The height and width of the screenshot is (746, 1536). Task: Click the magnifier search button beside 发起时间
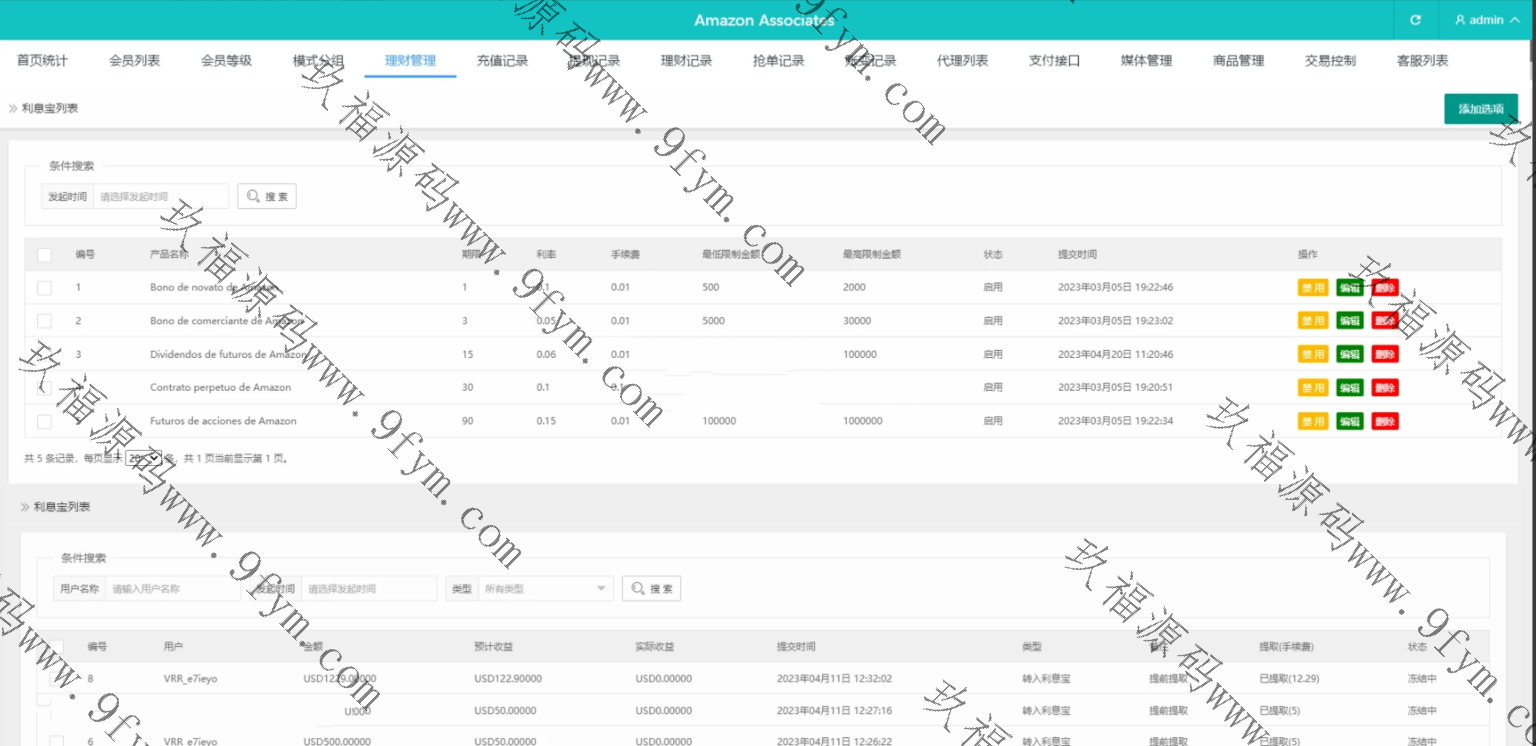coord(267,197)
